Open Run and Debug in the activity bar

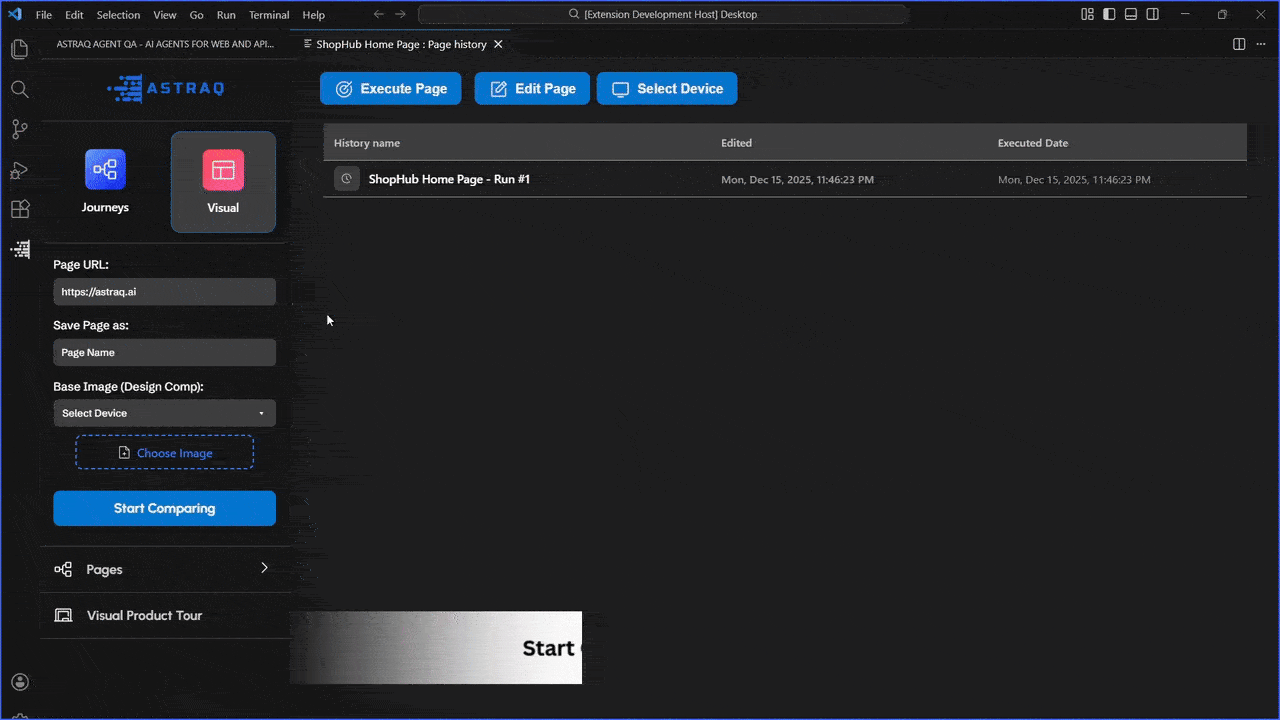(x=20, y=170)
